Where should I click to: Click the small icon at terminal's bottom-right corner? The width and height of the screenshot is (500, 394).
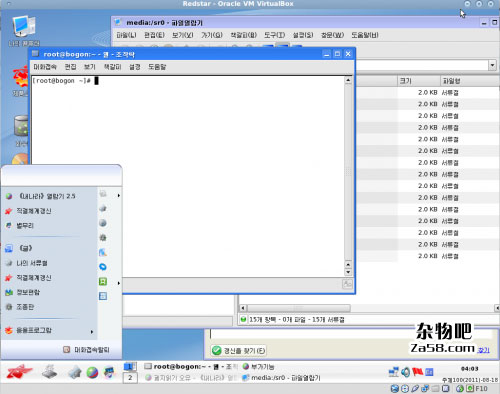click(347, 284)
